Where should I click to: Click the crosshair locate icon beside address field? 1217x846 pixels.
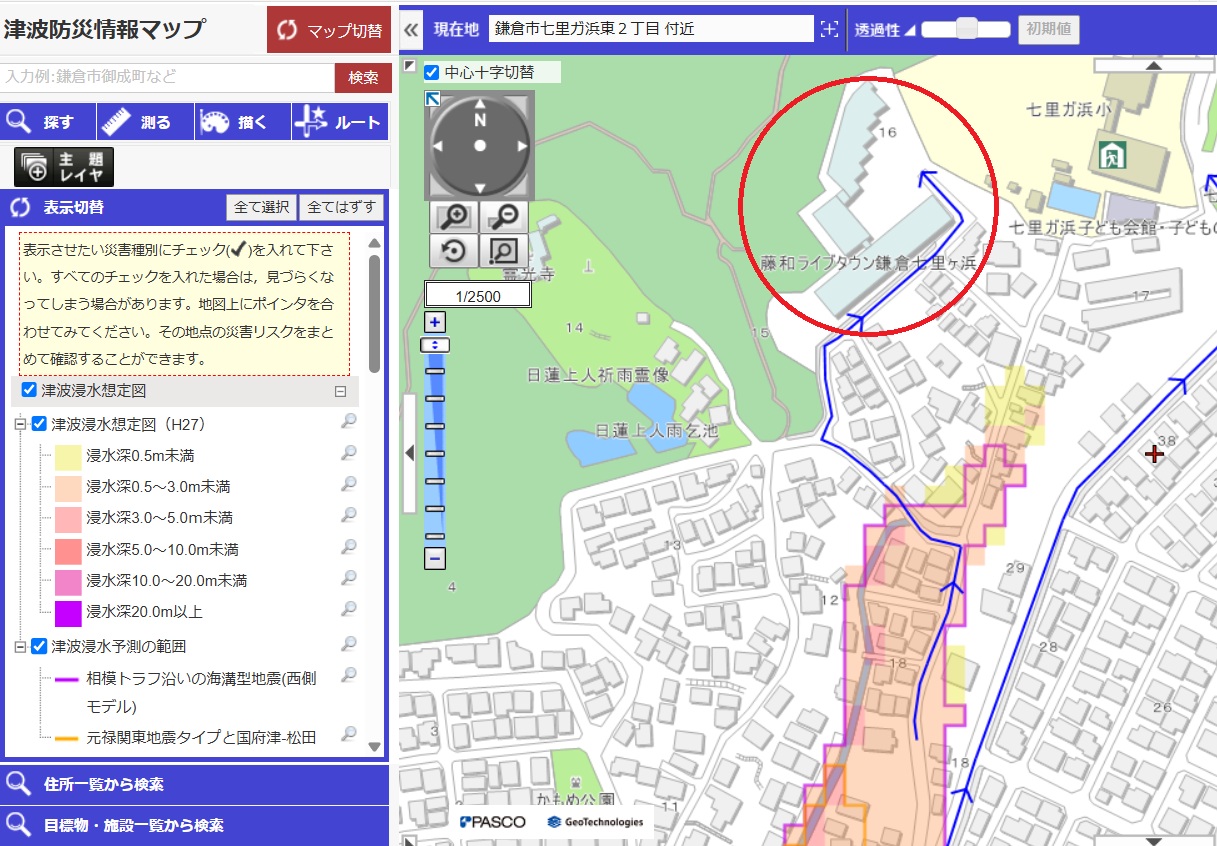click(x=829, y=30)
